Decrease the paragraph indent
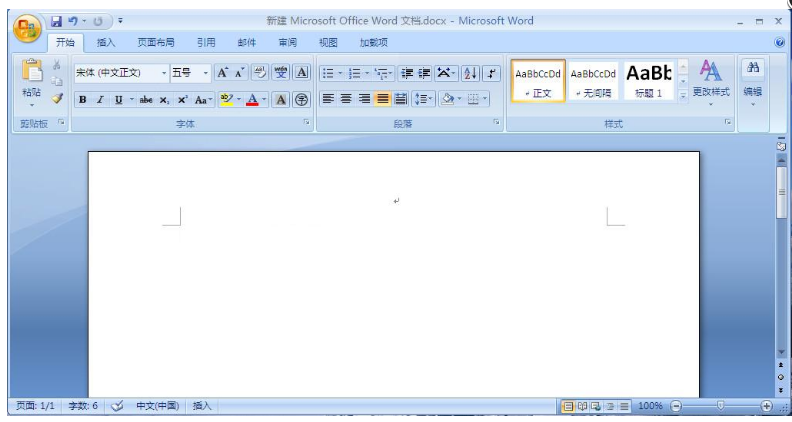The height and width of the screenshot is (422, 792). point(407,73)
